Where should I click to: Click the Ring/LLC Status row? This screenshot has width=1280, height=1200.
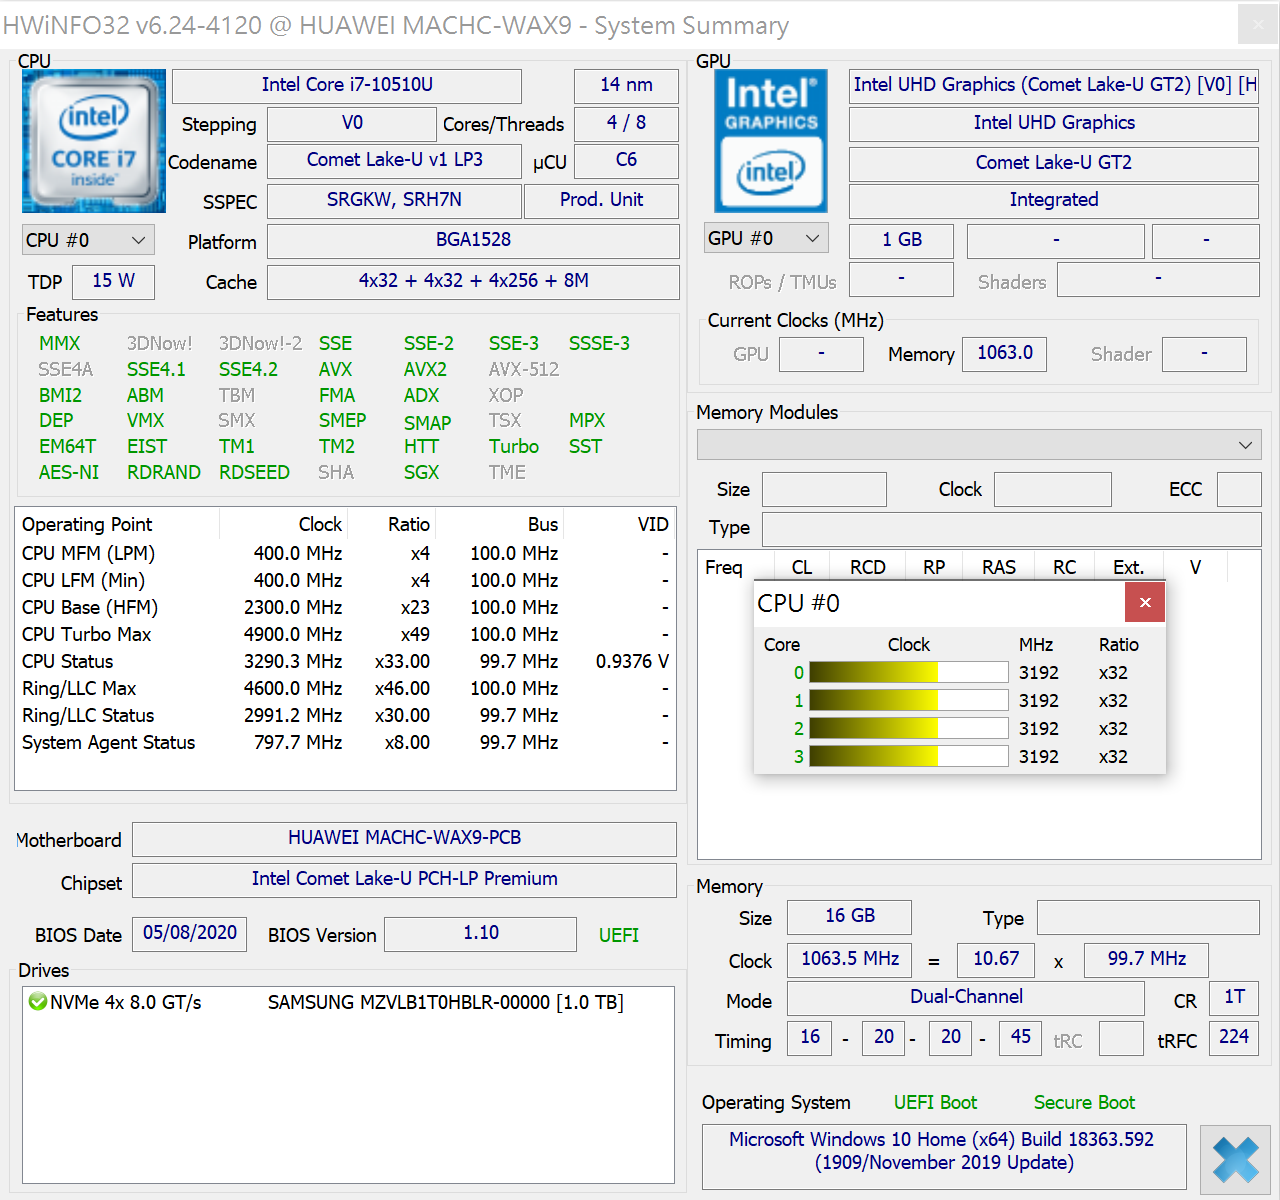pyautogui.click(x=346, y=715)
